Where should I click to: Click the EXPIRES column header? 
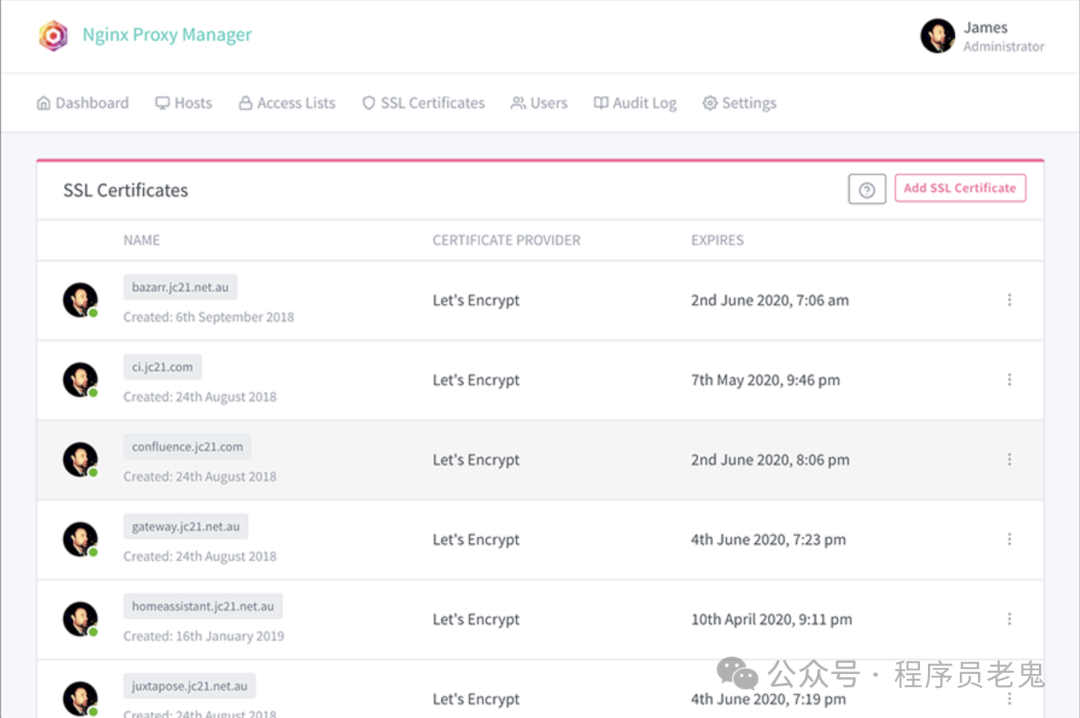[718, 240]
